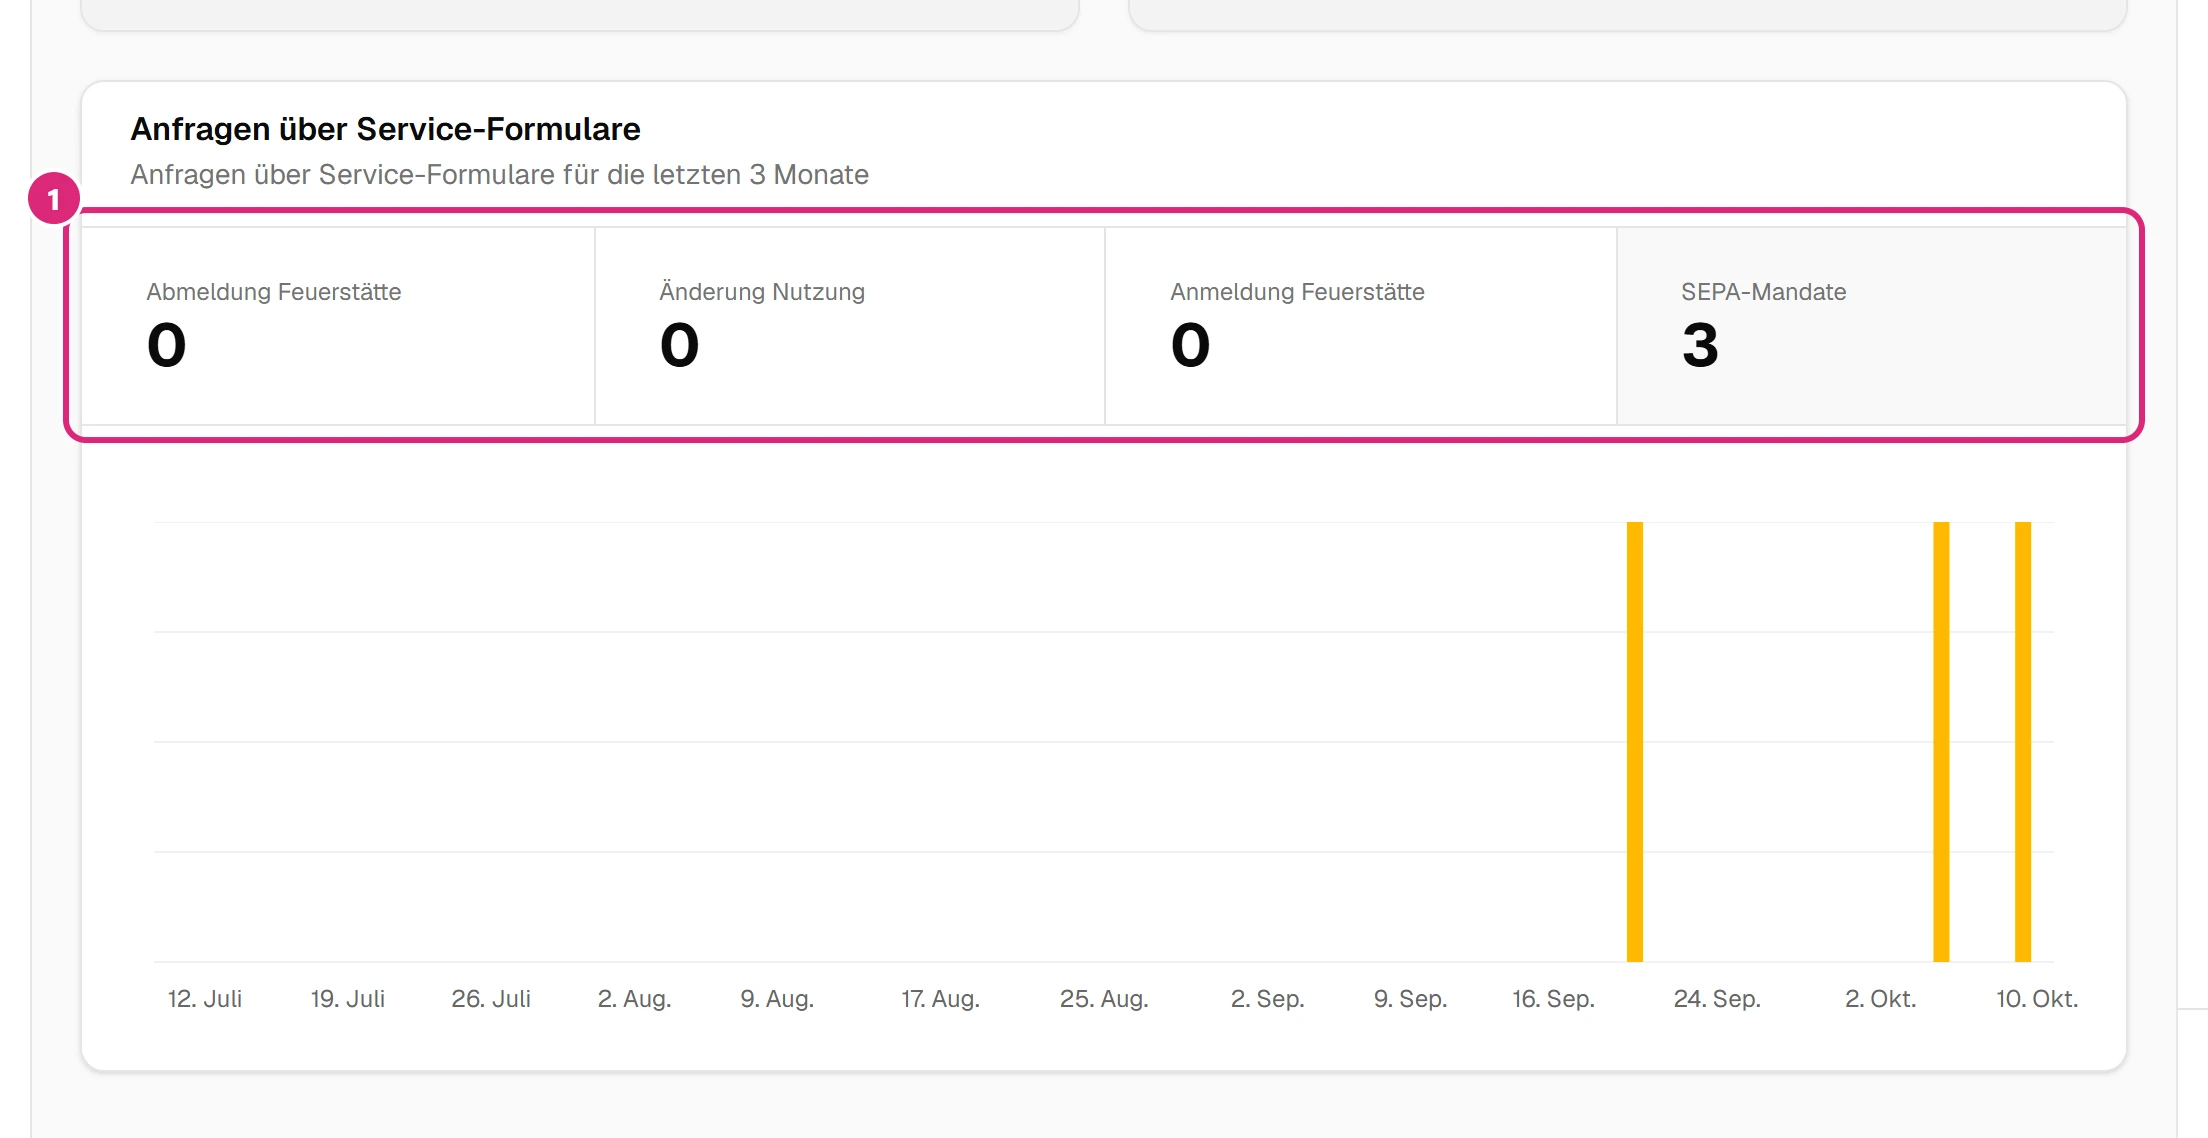Click the 12. Juli axis label
This screenshot has height=1138, width=2208.
(205, 999)
